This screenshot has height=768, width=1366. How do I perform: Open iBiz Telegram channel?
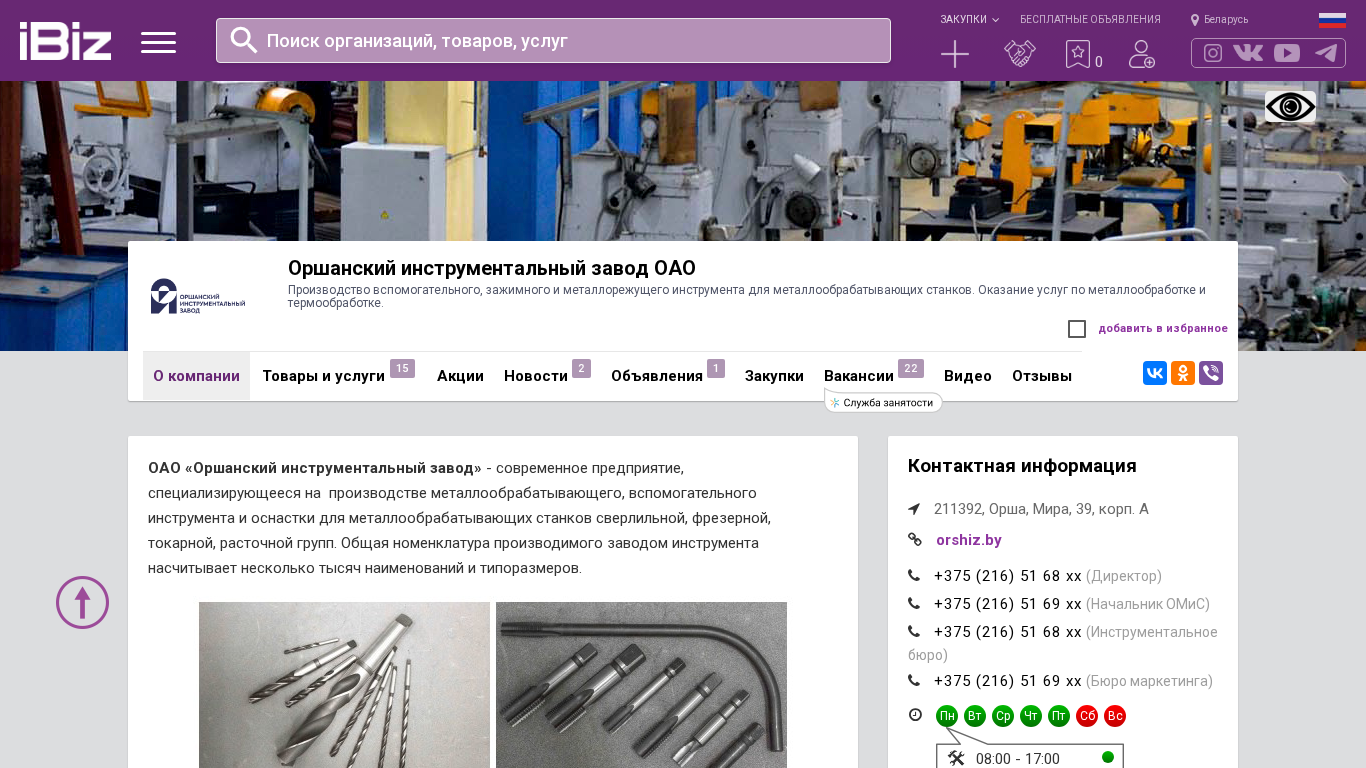[x=1326, y=53]
